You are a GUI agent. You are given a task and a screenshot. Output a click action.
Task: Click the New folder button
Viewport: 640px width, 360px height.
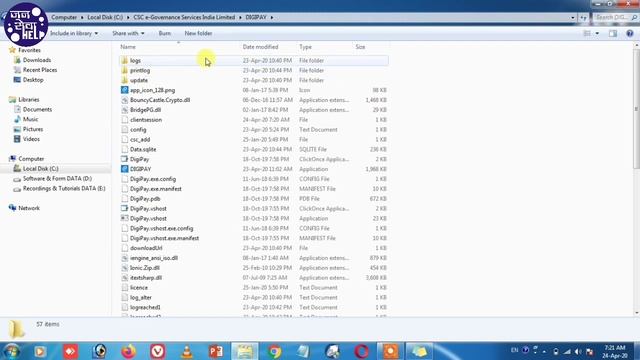coord(198,33)
